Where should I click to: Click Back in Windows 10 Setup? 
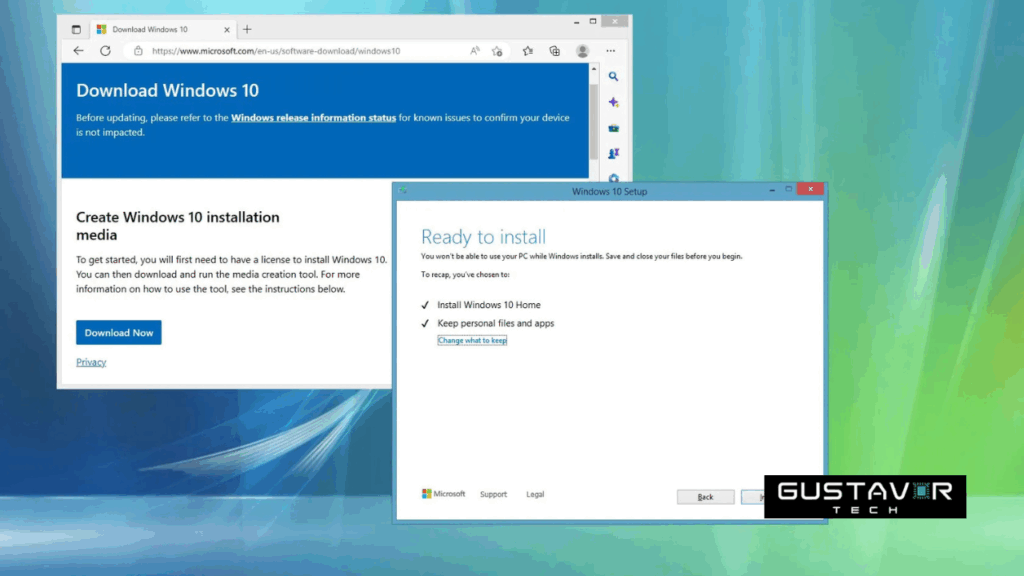point(705,497)
